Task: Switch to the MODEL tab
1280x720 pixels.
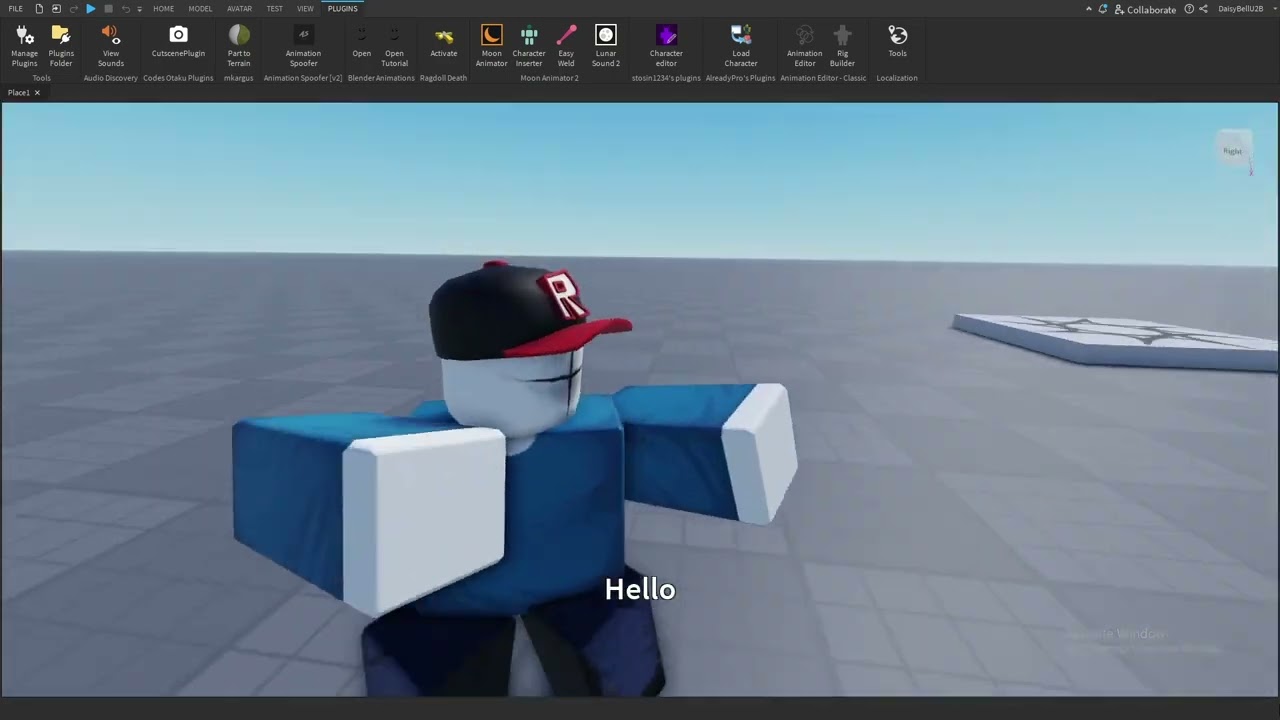Action: 200,9
